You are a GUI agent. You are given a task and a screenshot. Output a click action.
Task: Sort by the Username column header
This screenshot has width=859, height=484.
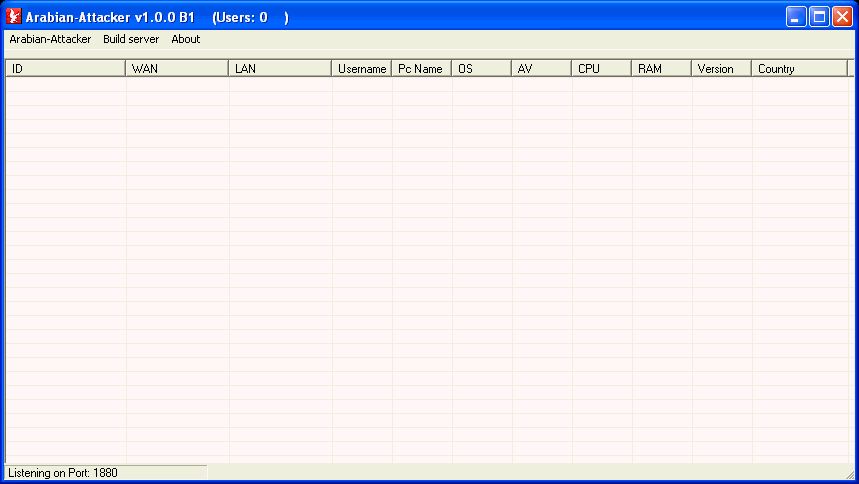(x=361, y=69)
